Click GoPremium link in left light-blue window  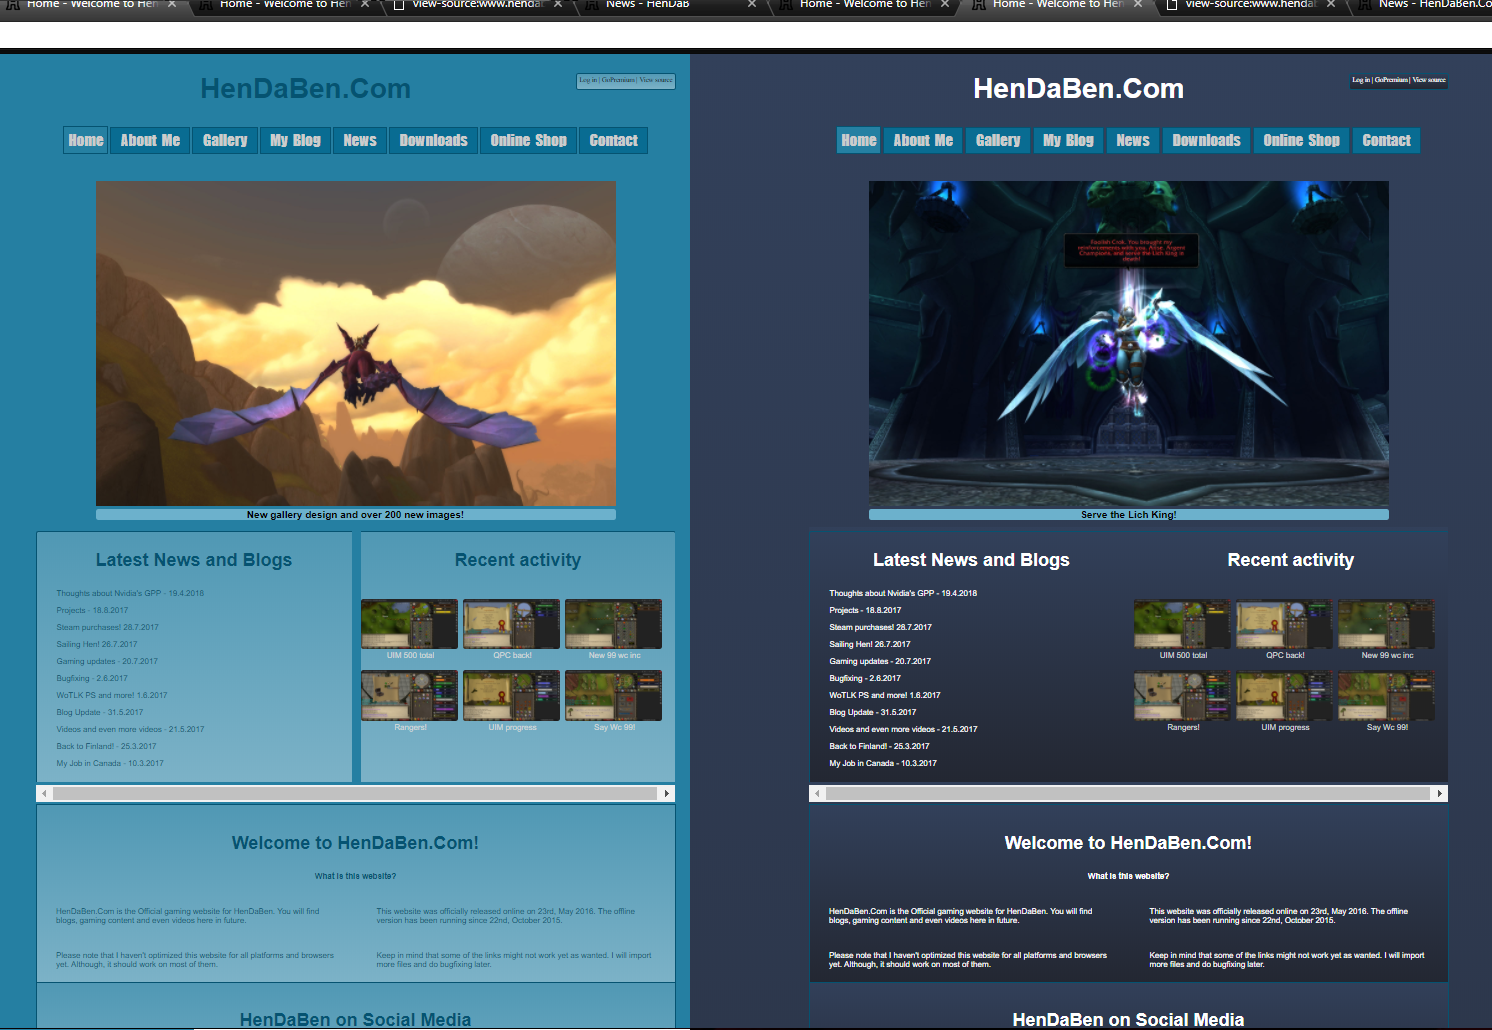(618, 80)
